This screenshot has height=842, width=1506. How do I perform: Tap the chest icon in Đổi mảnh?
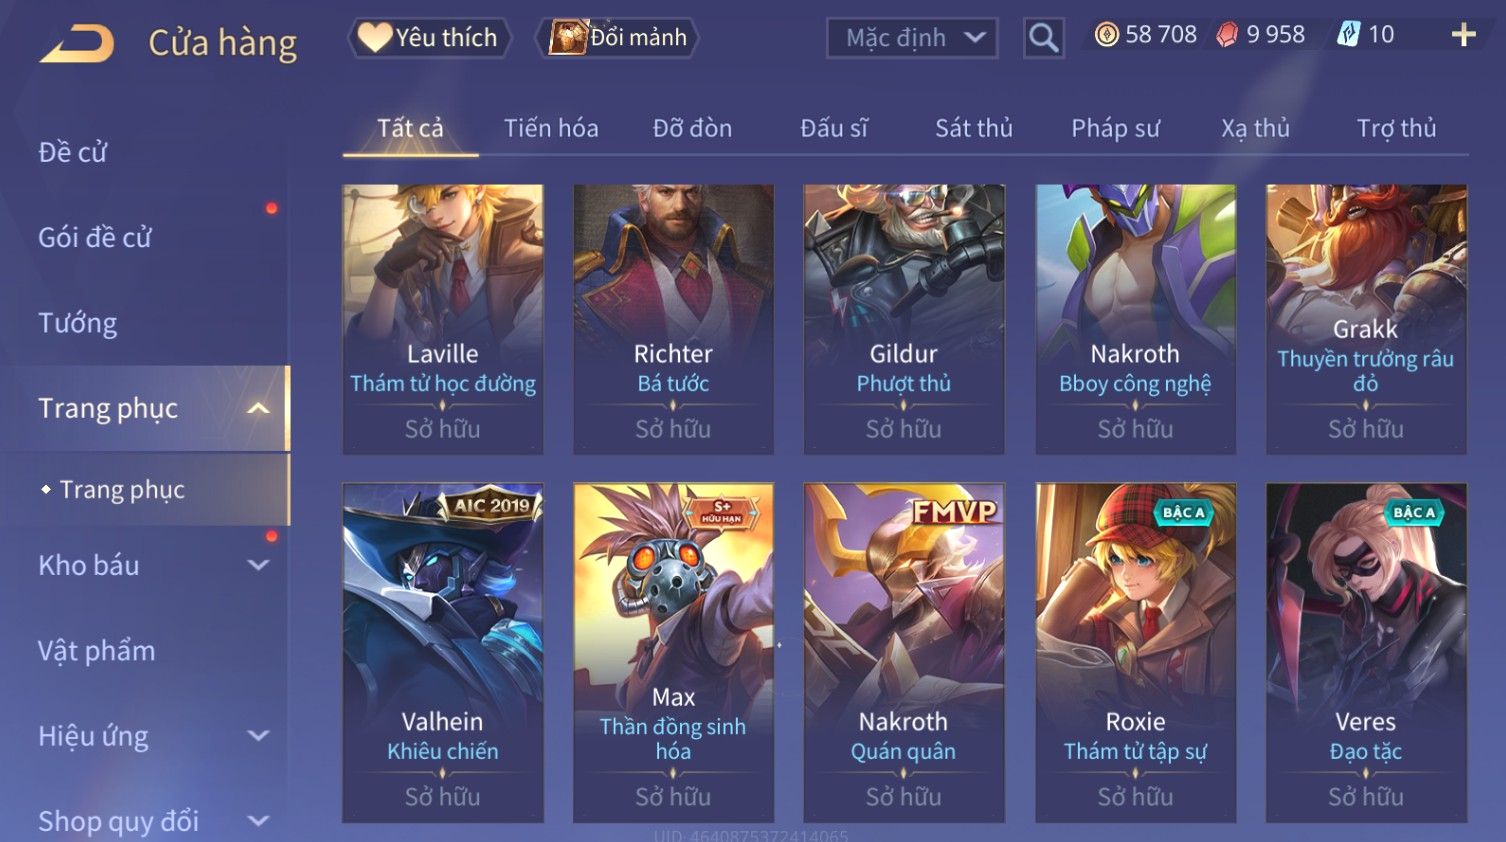567,38
